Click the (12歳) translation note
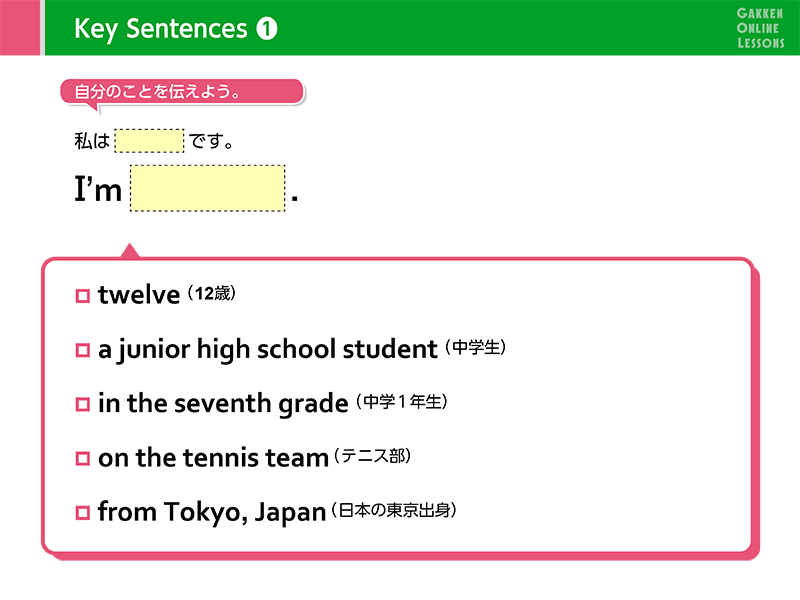Screen dimensions: 800x600 [x=217, y=294]
